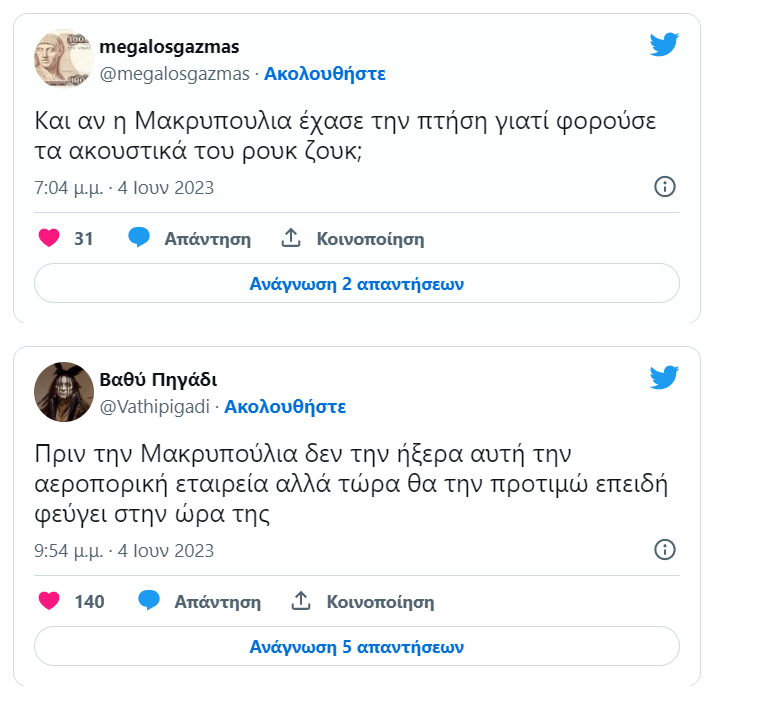Click reply bubble icon on megalosgazmas tweet
The width and height of the screenshot is (766, 701).
(x=139, y=238)
